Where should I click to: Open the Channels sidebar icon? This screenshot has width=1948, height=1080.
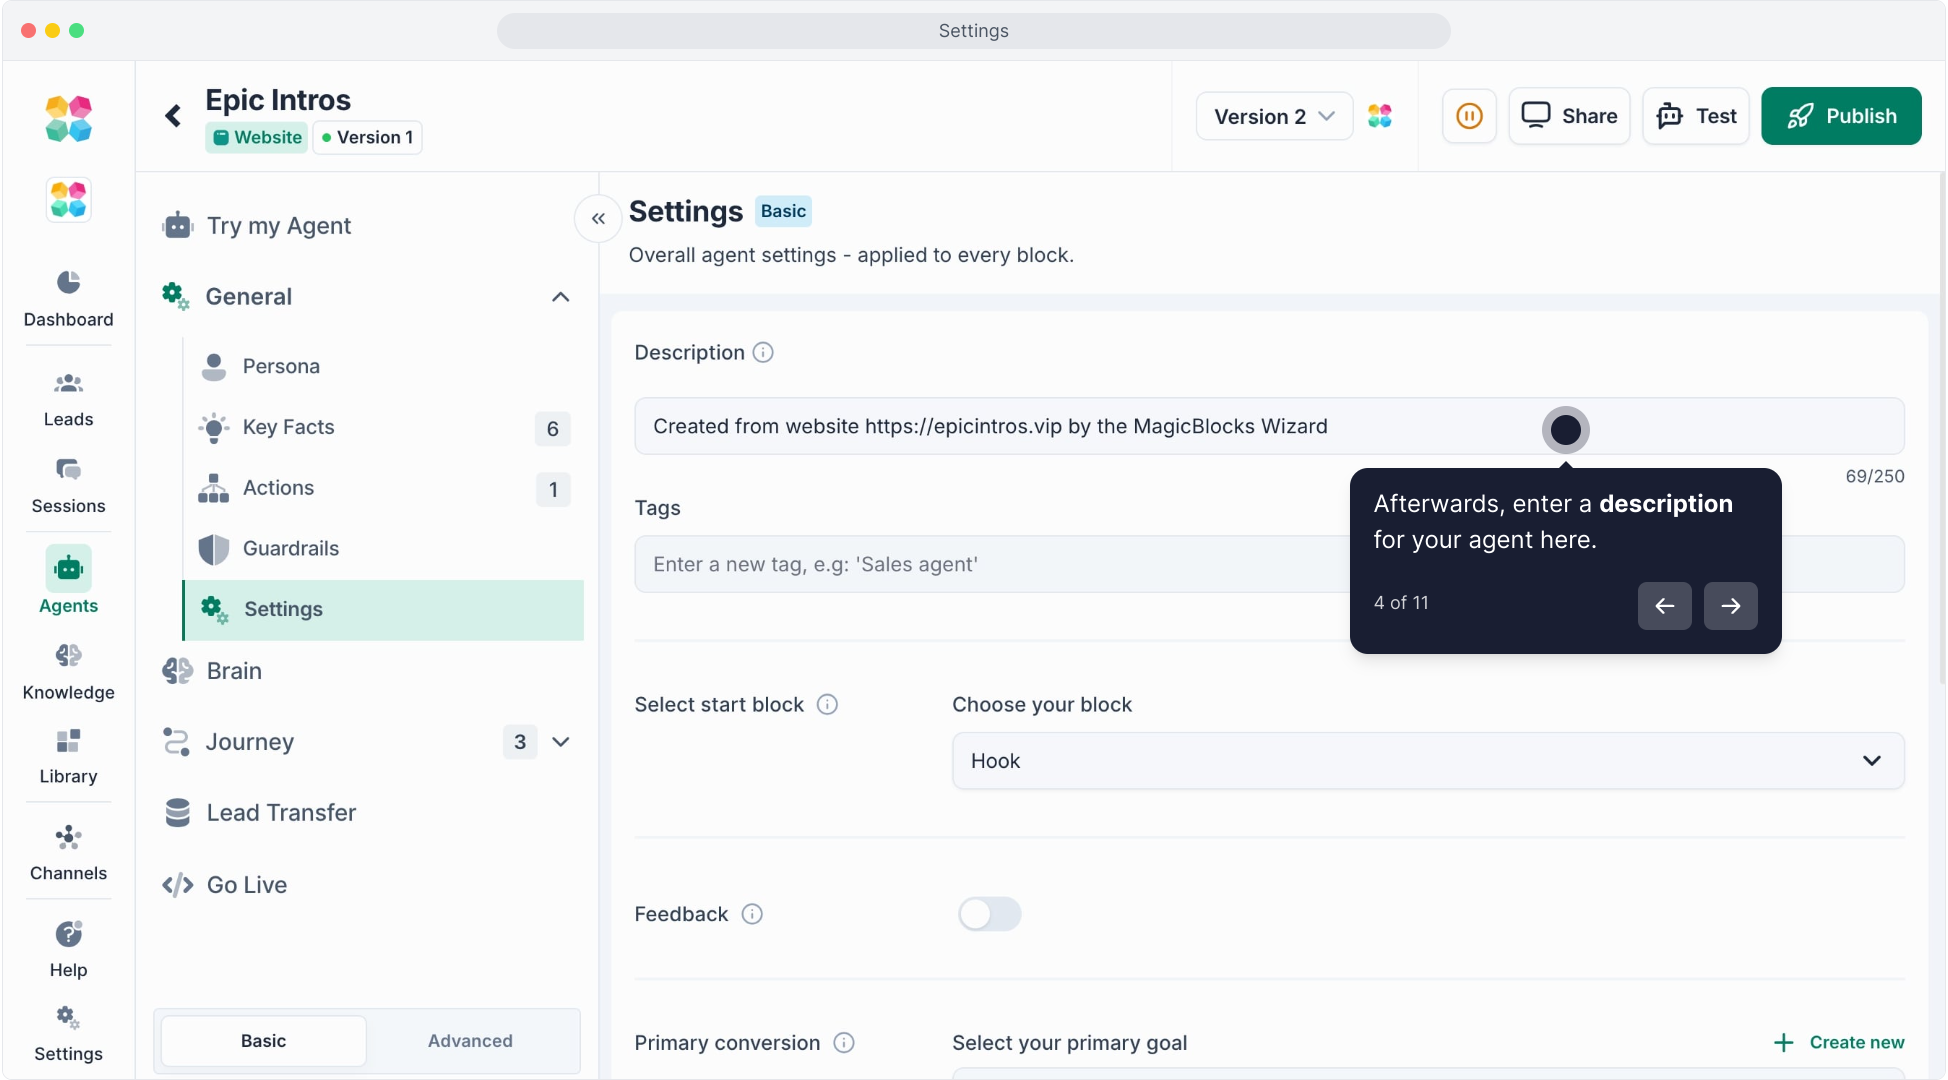[68, 838]
